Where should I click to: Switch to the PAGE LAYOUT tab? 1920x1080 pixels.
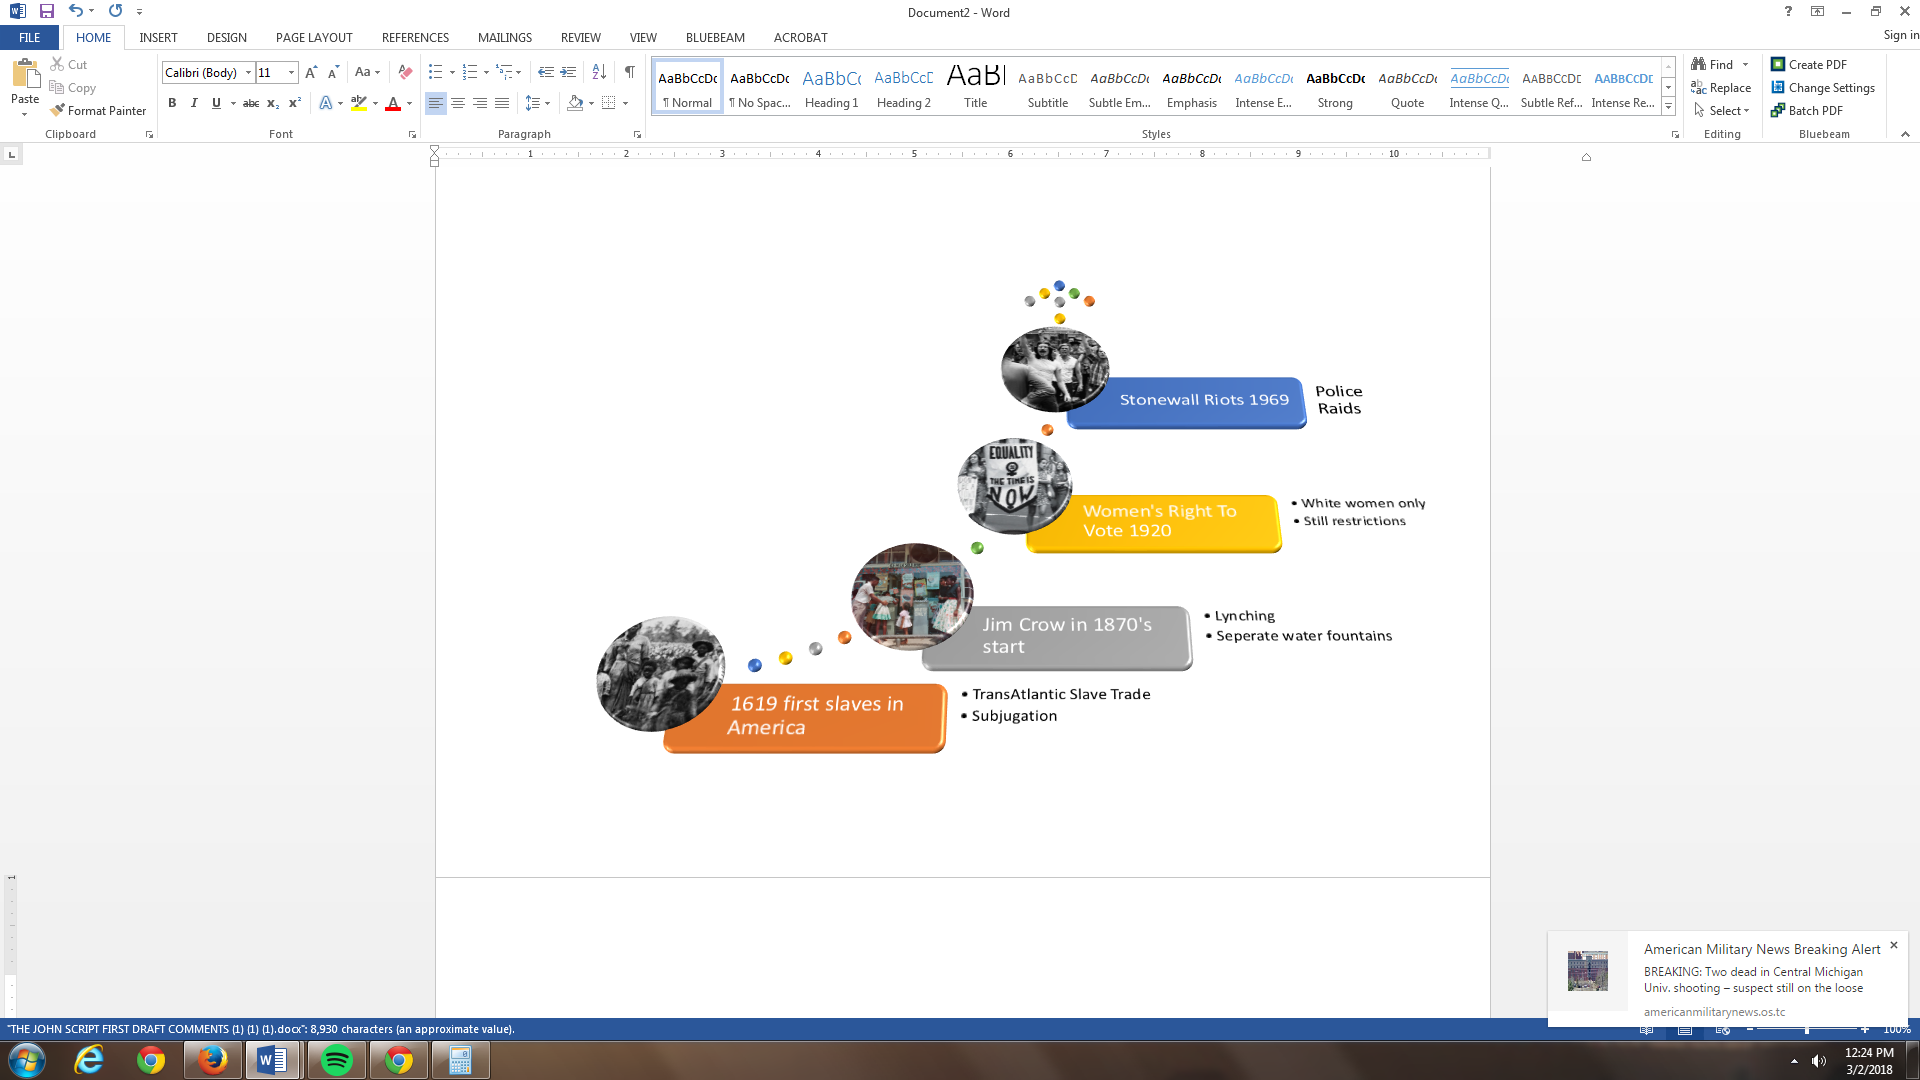[314, 38]
